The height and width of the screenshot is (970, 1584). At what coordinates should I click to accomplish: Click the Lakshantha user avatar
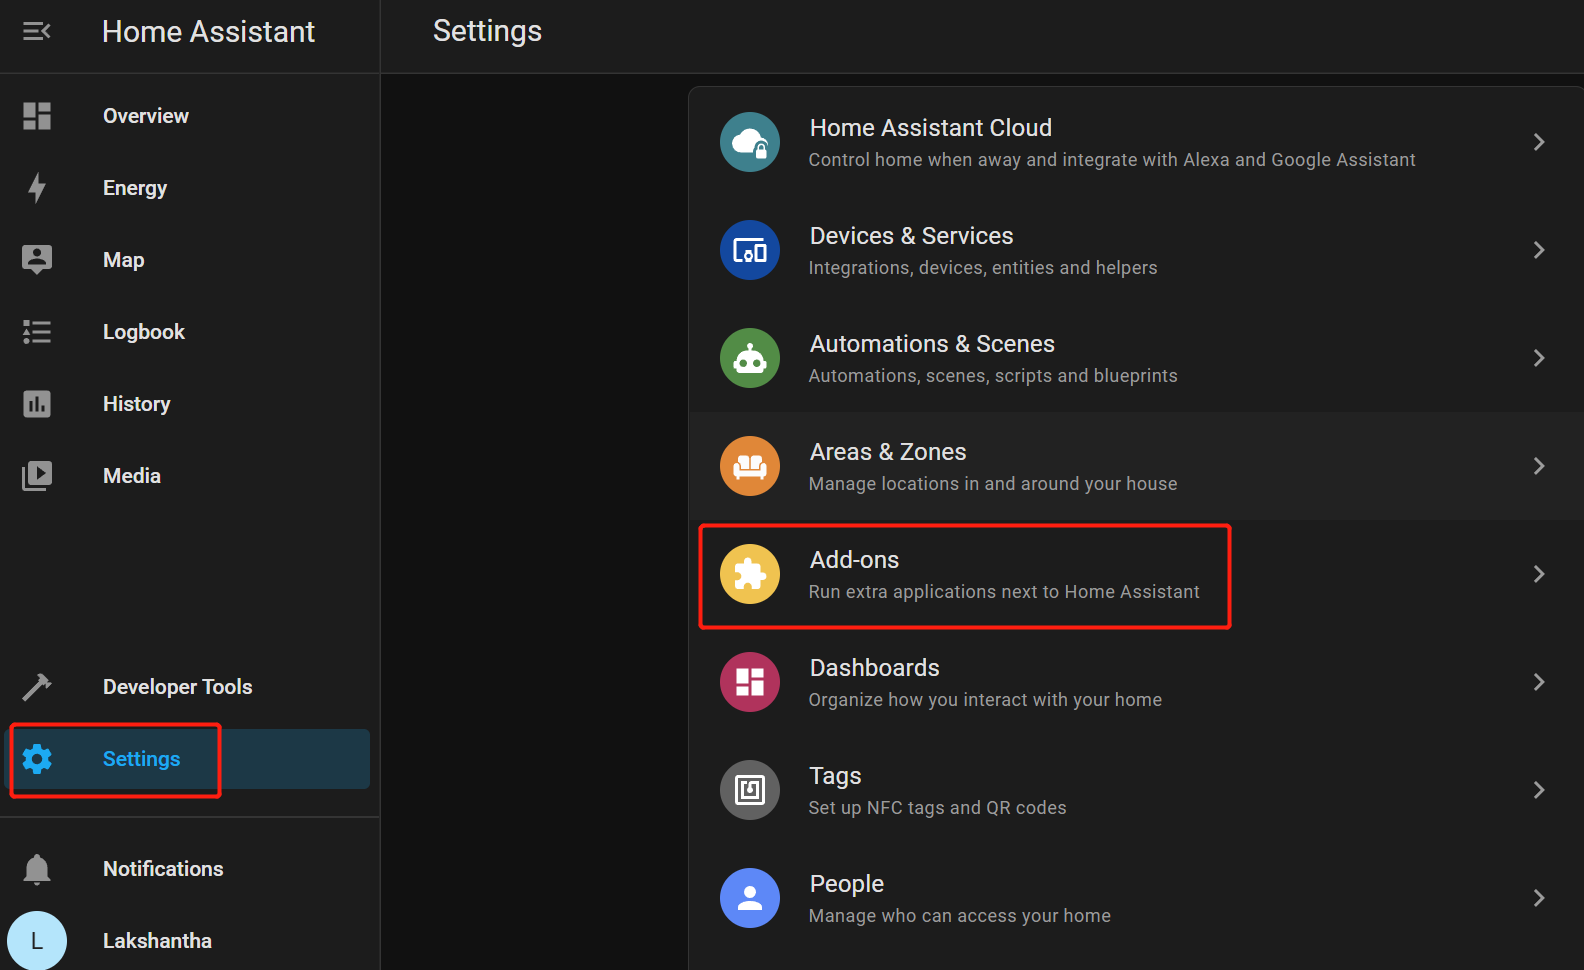(x=37, y=941)
